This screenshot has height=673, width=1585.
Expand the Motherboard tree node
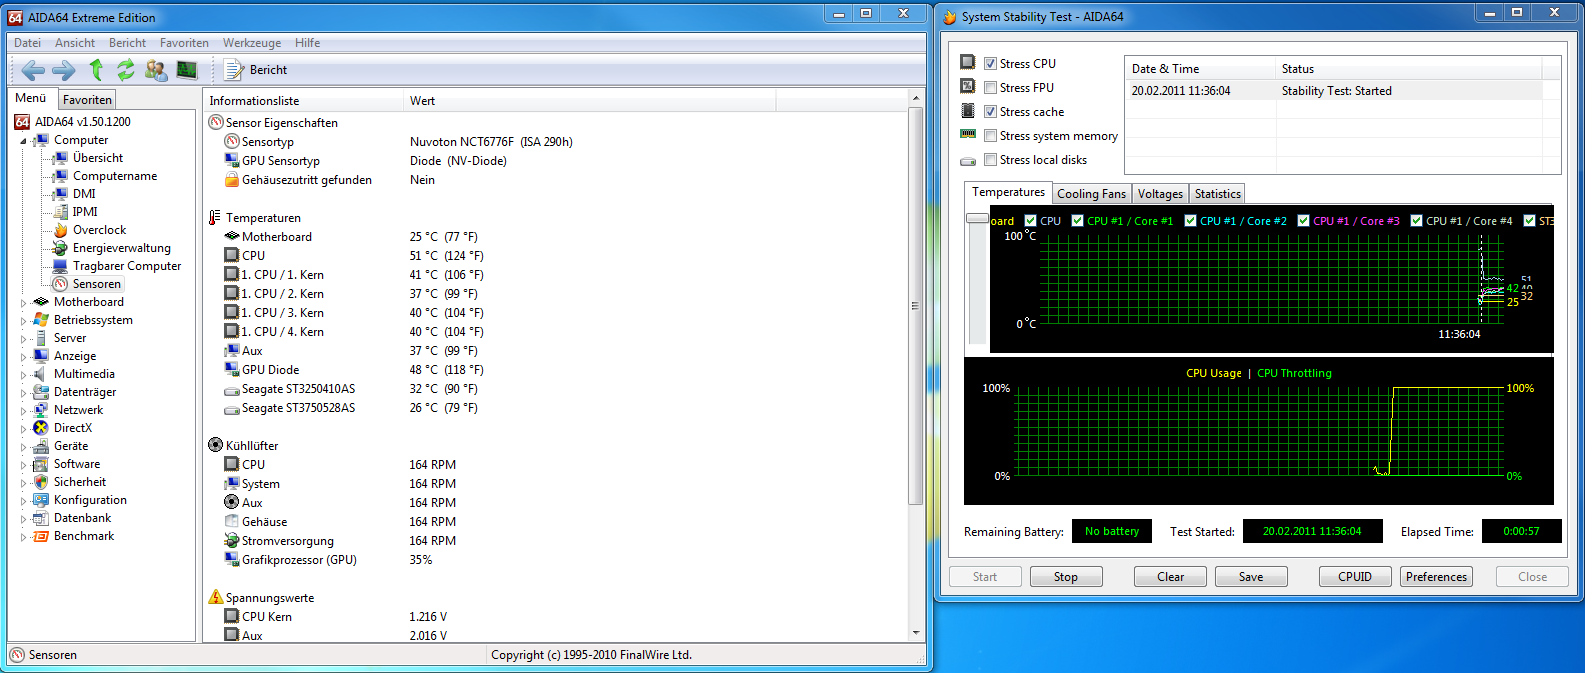tap(23, 302)
